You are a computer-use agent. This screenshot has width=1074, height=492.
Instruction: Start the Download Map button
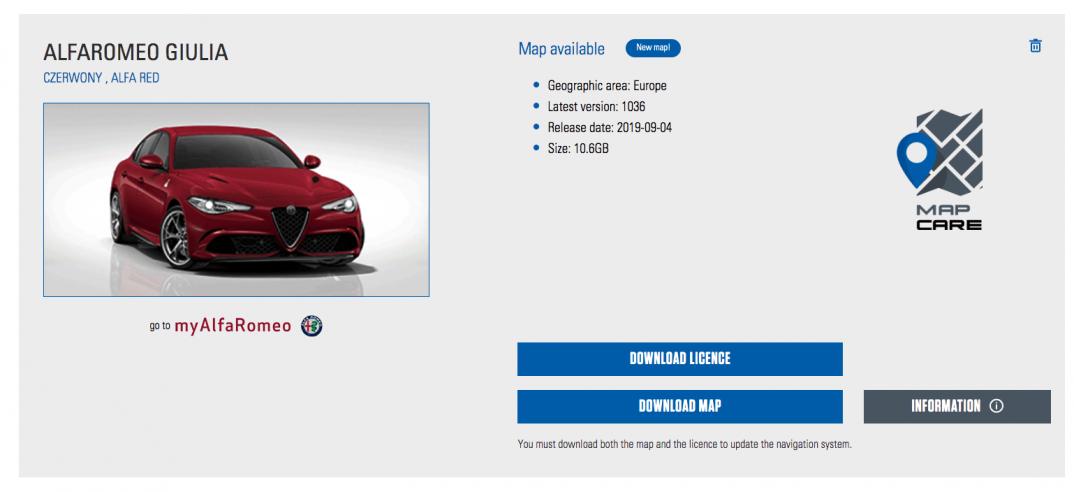(679, 406)
